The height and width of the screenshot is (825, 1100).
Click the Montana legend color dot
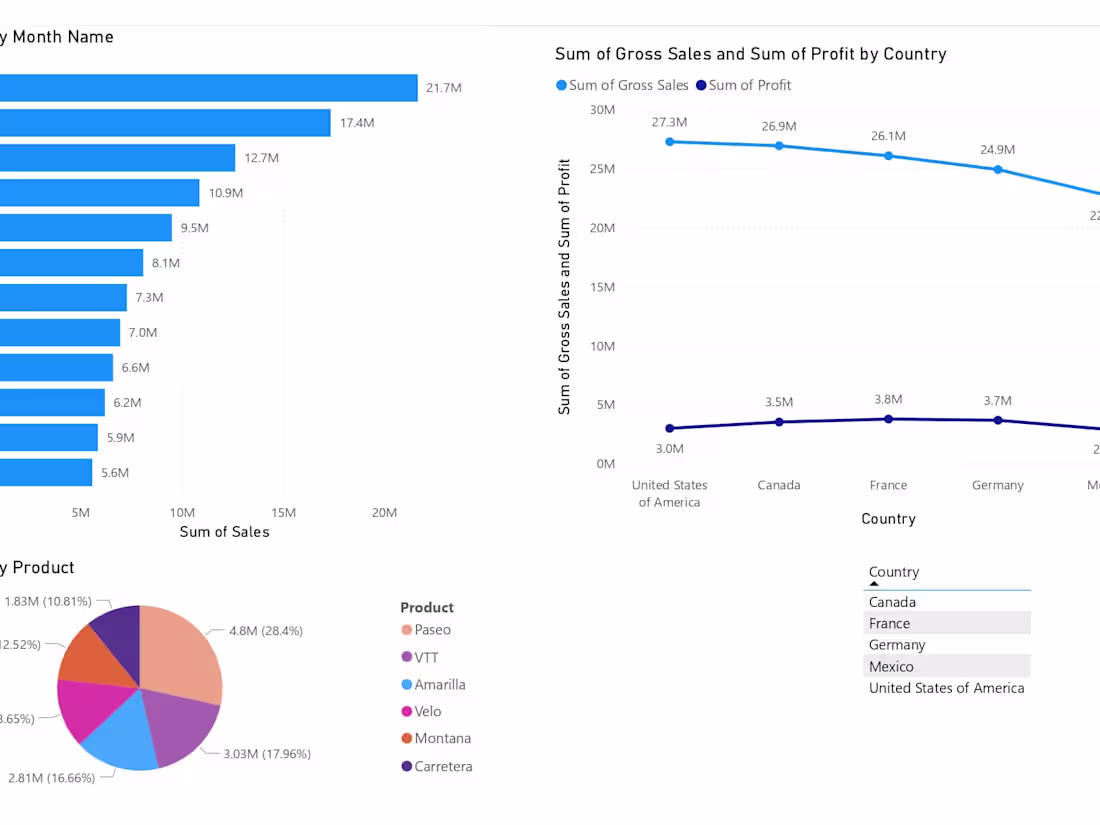click(x=406, y=739)
